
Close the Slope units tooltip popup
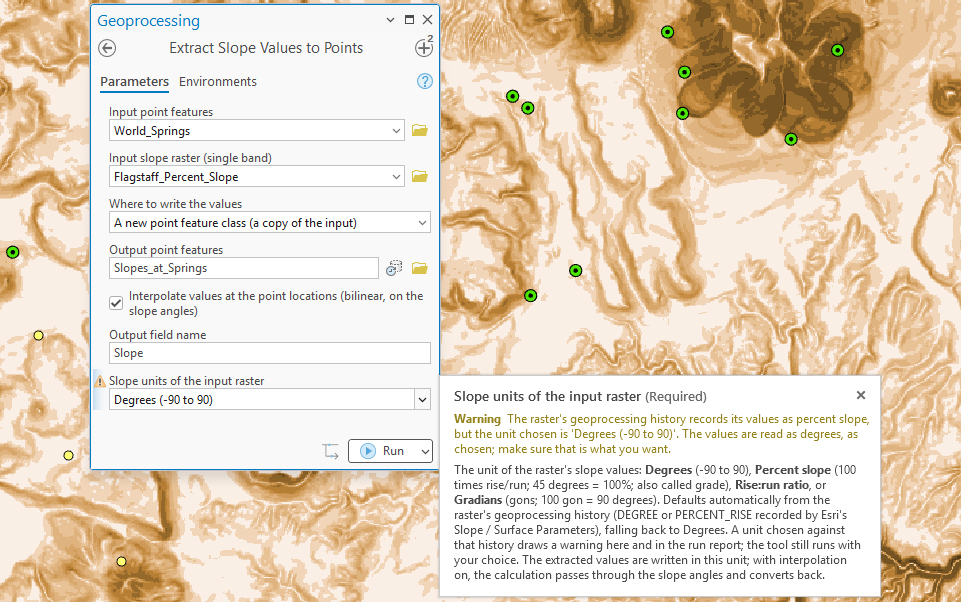click(x=860, y=395)
